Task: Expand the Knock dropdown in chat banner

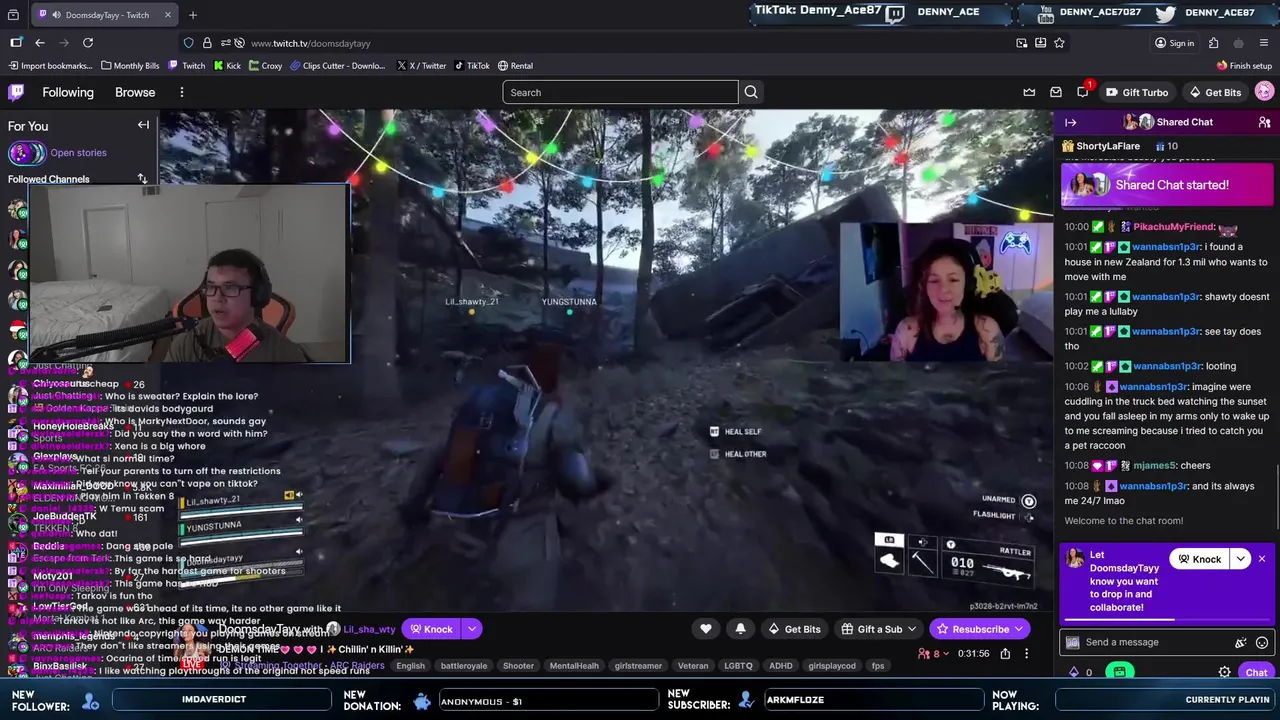Action: [x=1240, y=559]
